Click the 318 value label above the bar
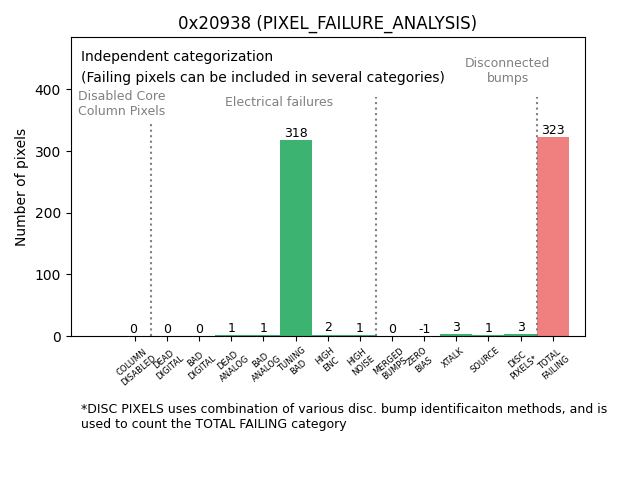 pyautogui.click(x=296, y=133)
